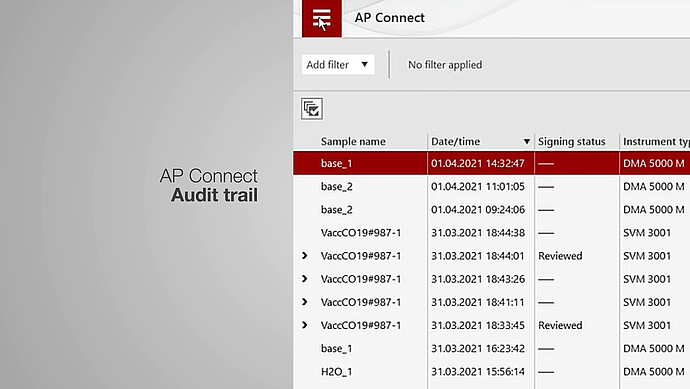Click the select-all checkmarks icon

point(312,109)
